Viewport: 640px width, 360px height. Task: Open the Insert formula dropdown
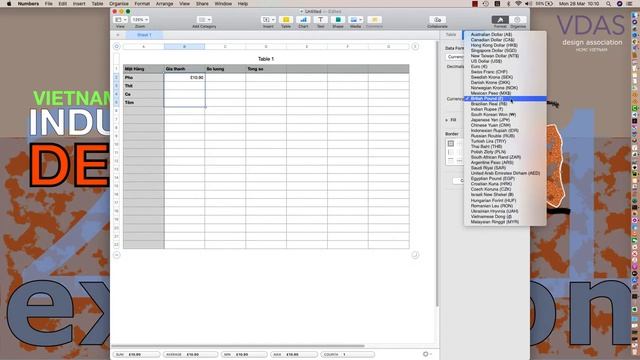click(x=268, y=20)
